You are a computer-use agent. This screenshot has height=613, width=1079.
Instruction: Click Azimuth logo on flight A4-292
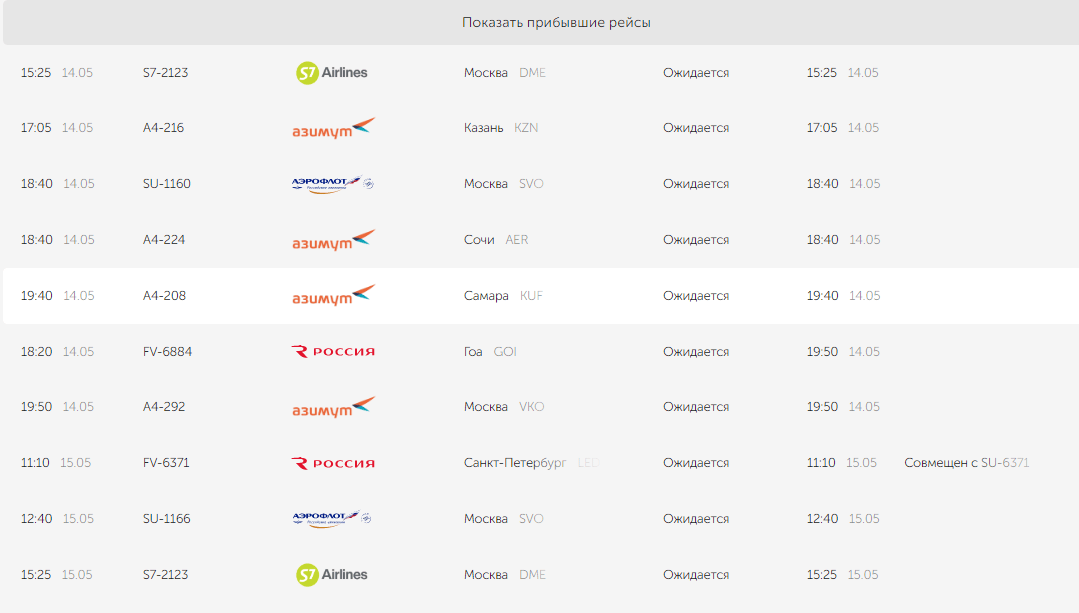(x=334, y=407)
